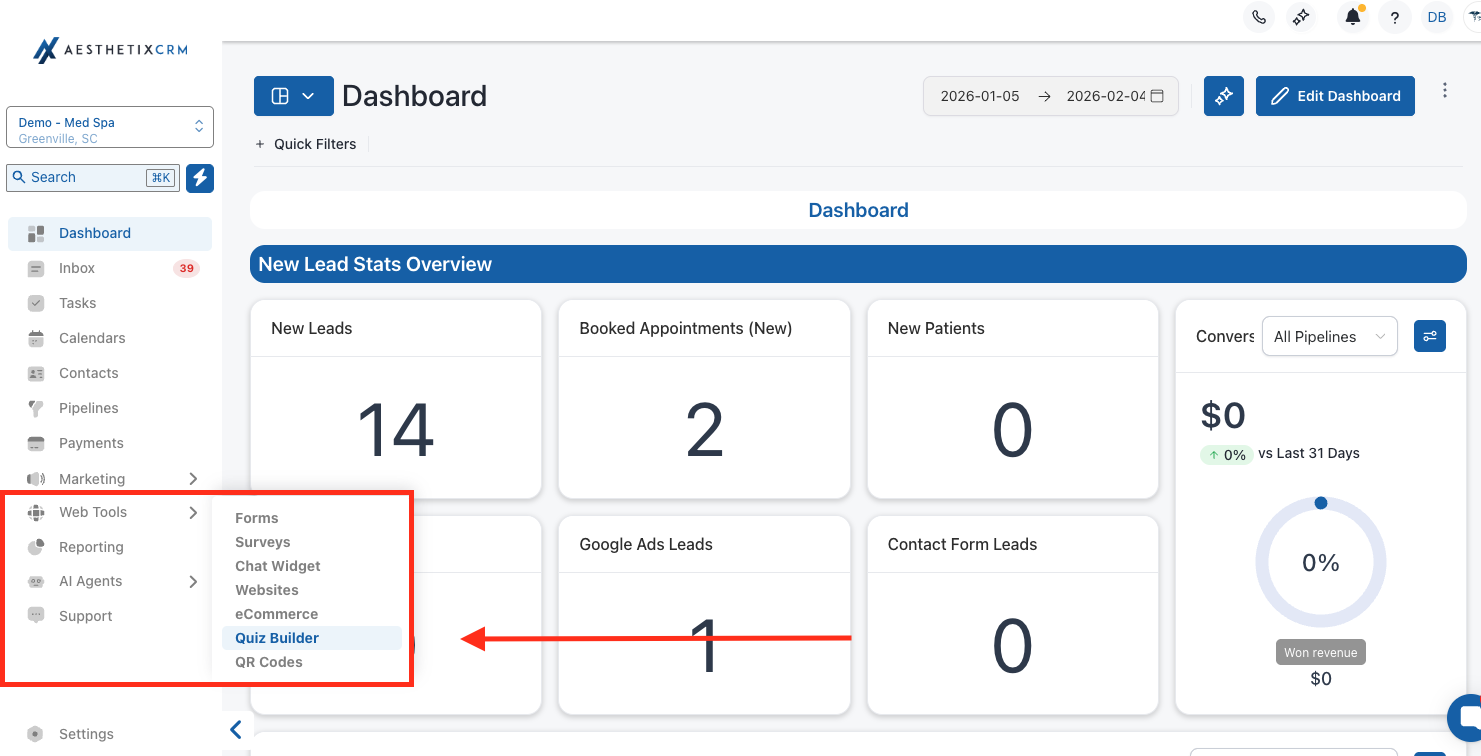Open the live chat widget bubble
Screen dimensions: 1481x756
[1466, 718]
